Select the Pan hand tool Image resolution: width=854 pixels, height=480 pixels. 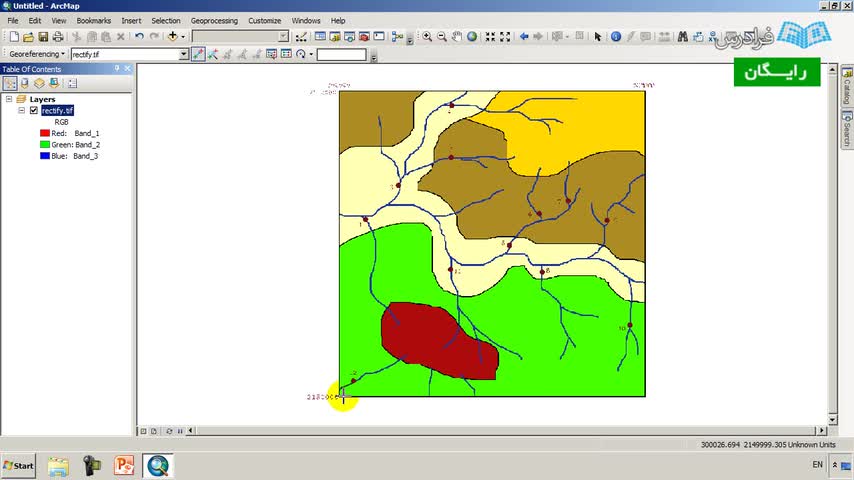[x=457, y=37]
